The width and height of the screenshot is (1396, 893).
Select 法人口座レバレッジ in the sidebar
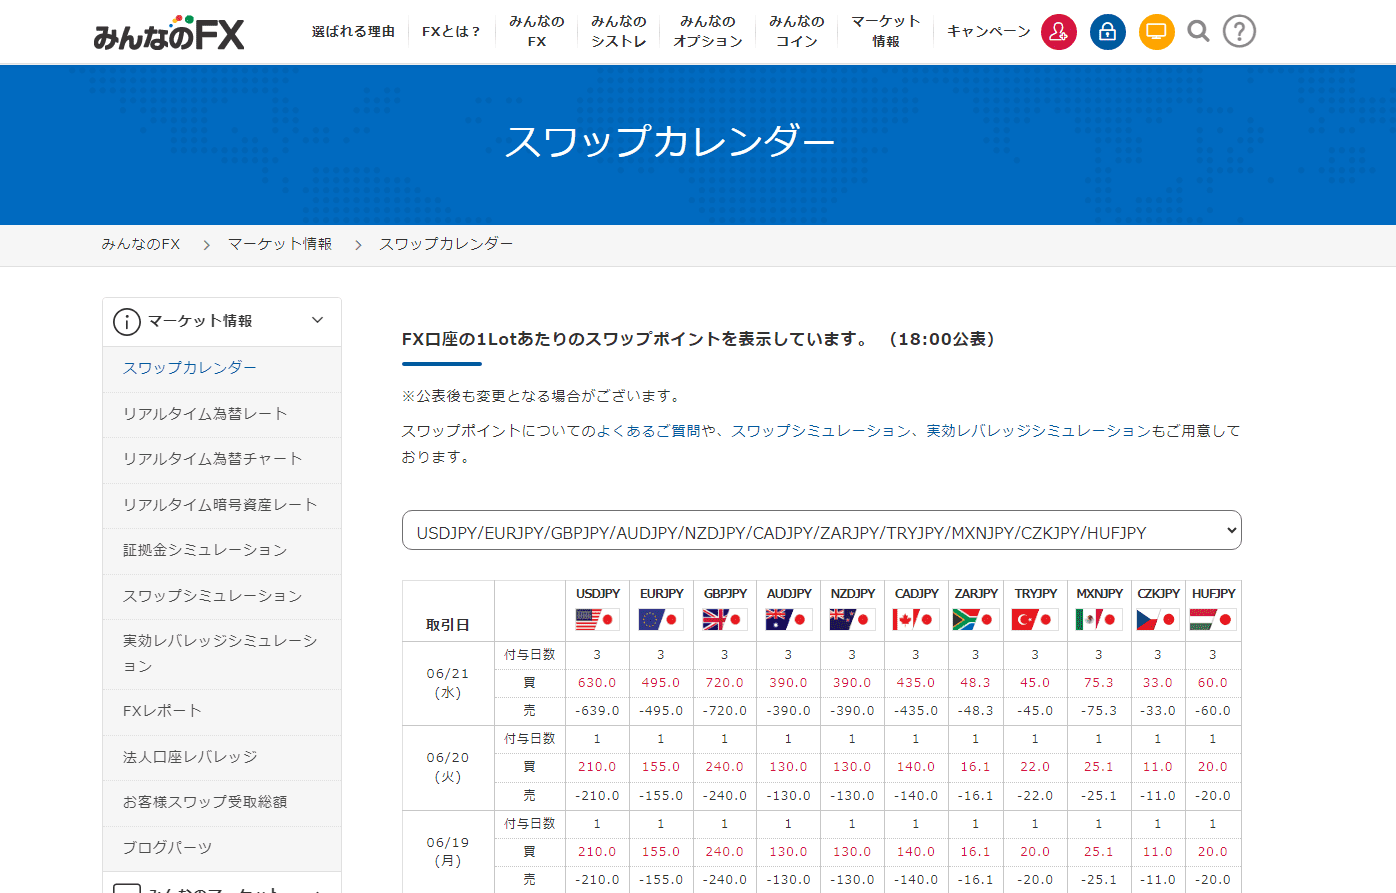[x=222, y=757]
